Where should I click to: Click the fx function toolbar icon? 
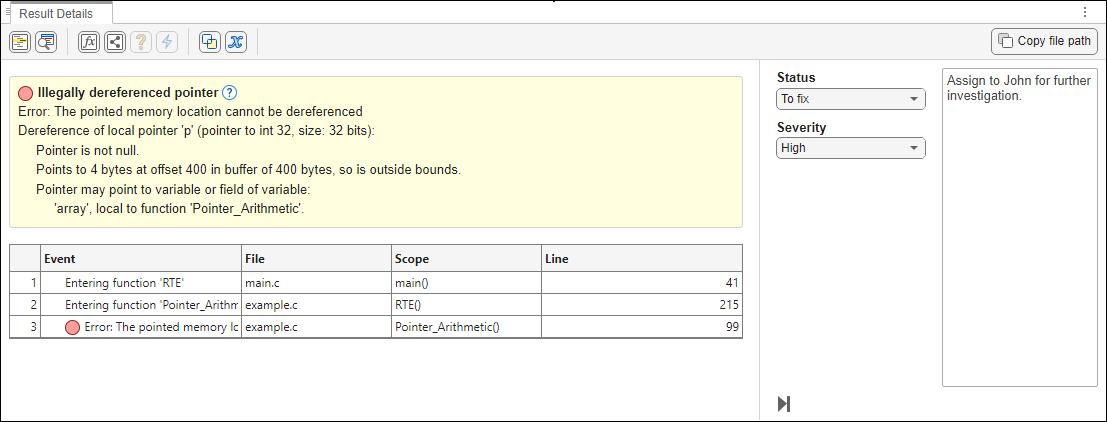(x=89, y=42)
